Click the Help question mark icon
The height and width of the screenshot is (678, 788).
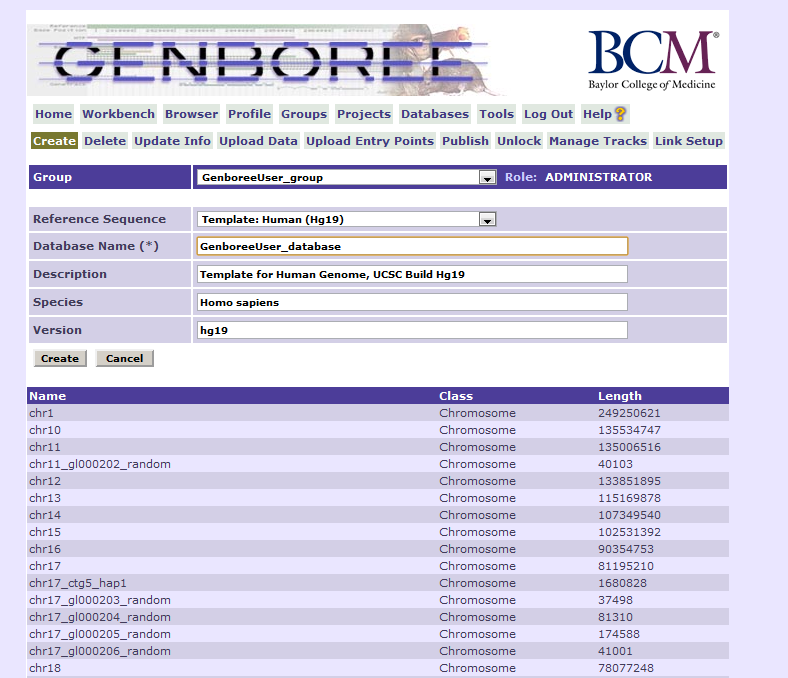[x=620, y=114]
